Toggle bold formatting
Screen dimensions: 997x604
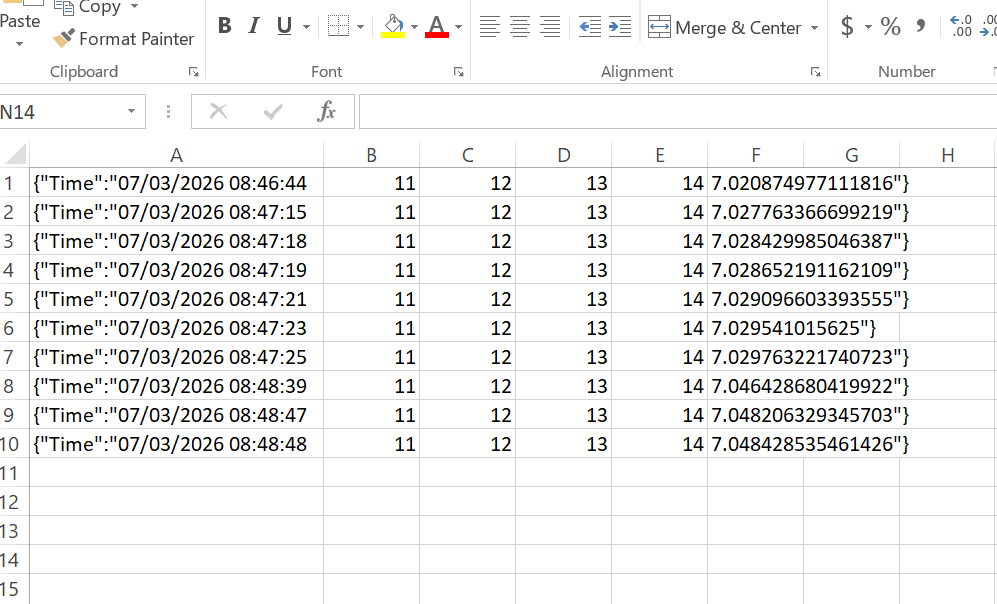tap(225, 27)
